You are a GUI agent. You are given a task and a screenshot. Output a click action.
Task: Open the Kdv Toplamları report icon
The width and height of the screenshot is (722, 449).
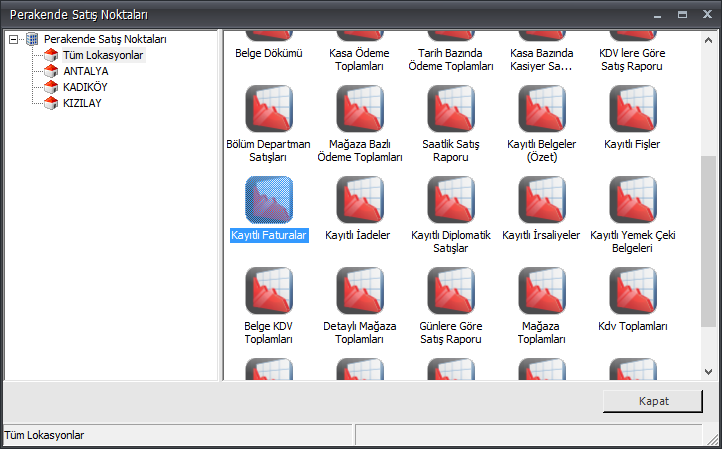[633, 291]
